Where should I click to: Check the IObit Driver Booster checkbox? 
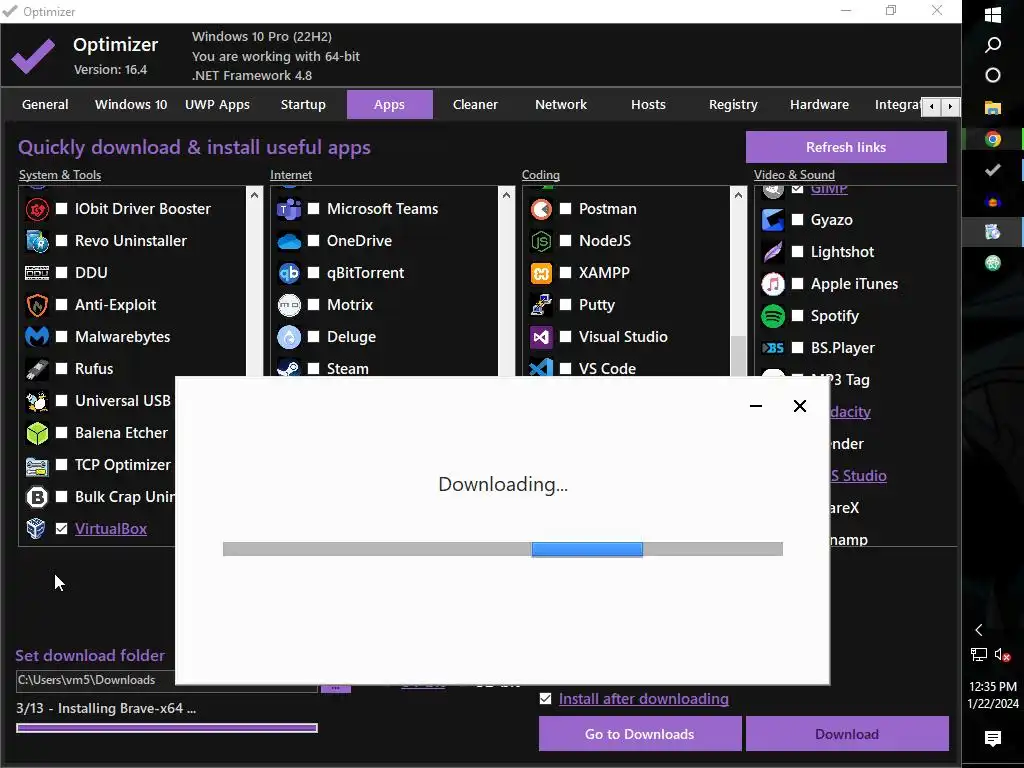tap(62, 208)
